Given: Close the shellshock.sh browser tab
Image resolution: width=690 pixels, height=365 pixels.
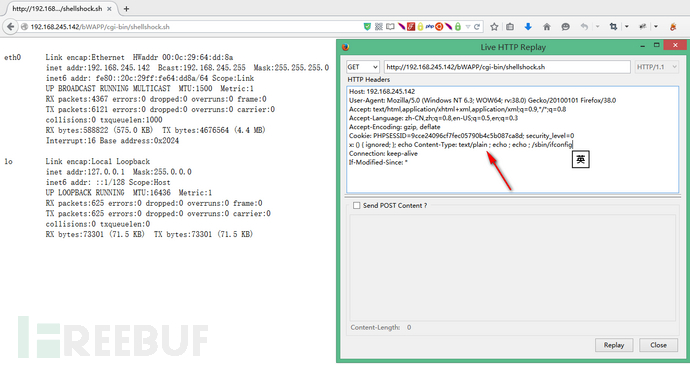Looking at the screenshot, I should (109, 8).
